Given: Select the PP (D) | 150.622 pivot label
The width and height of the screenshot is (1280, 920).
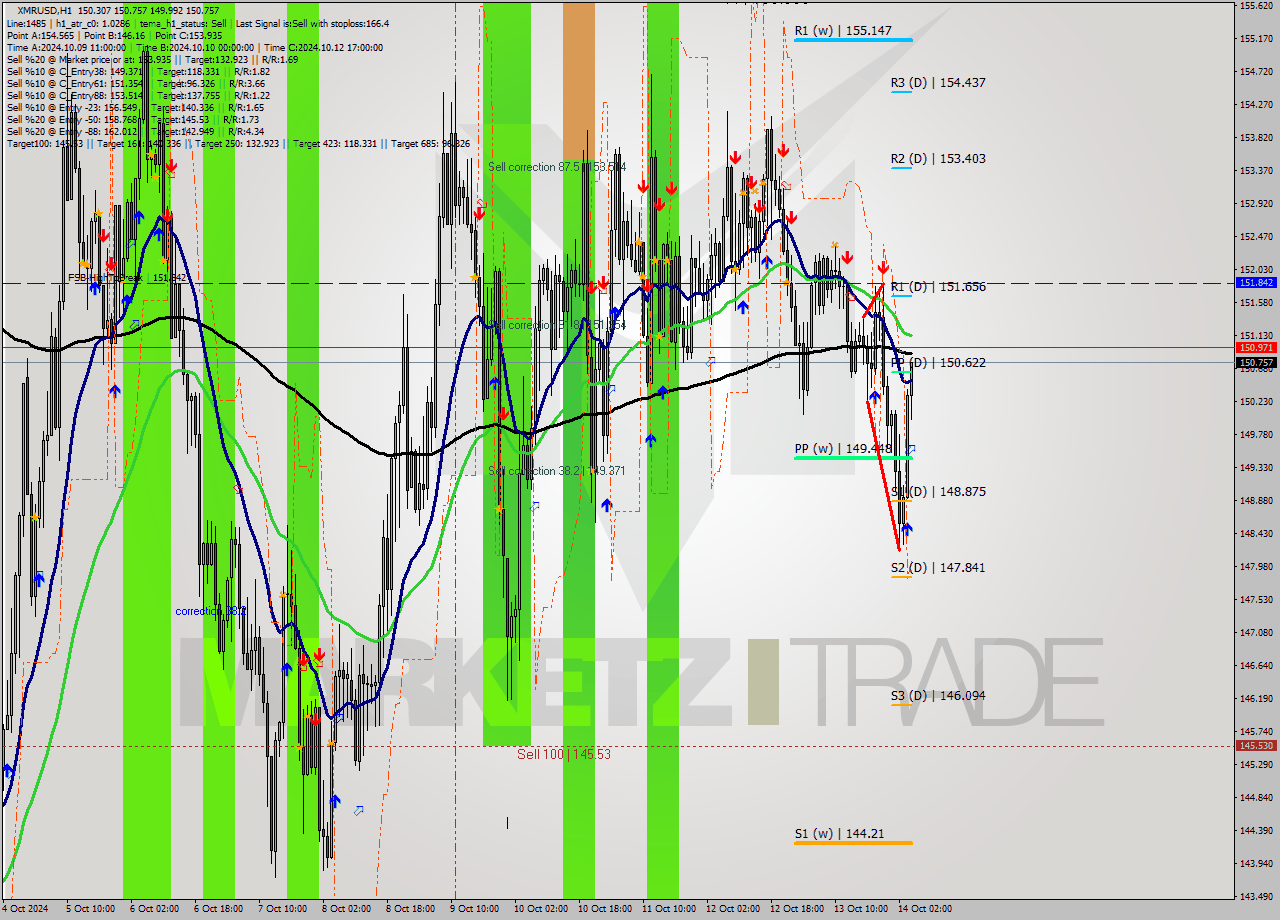Looking at the screenshot, I should coord(938,363).
